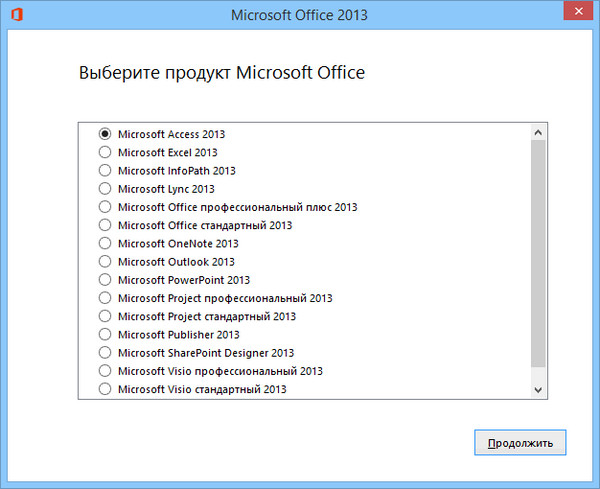Screen dimensions: 600x489
Task: Choose Microsoft Project профессиональный 2013
Action: point(105,298)
